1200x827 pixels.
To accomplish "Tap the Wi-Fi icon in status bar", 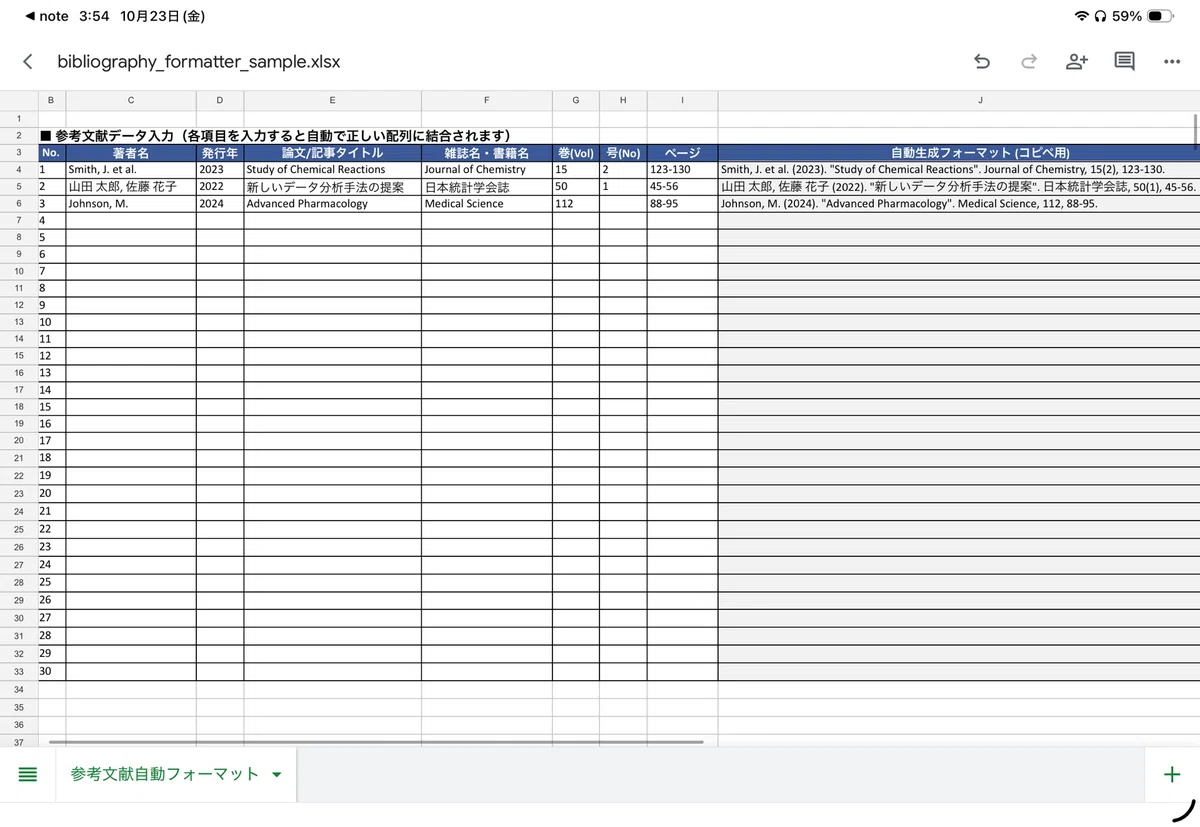I will point(1081,16).
